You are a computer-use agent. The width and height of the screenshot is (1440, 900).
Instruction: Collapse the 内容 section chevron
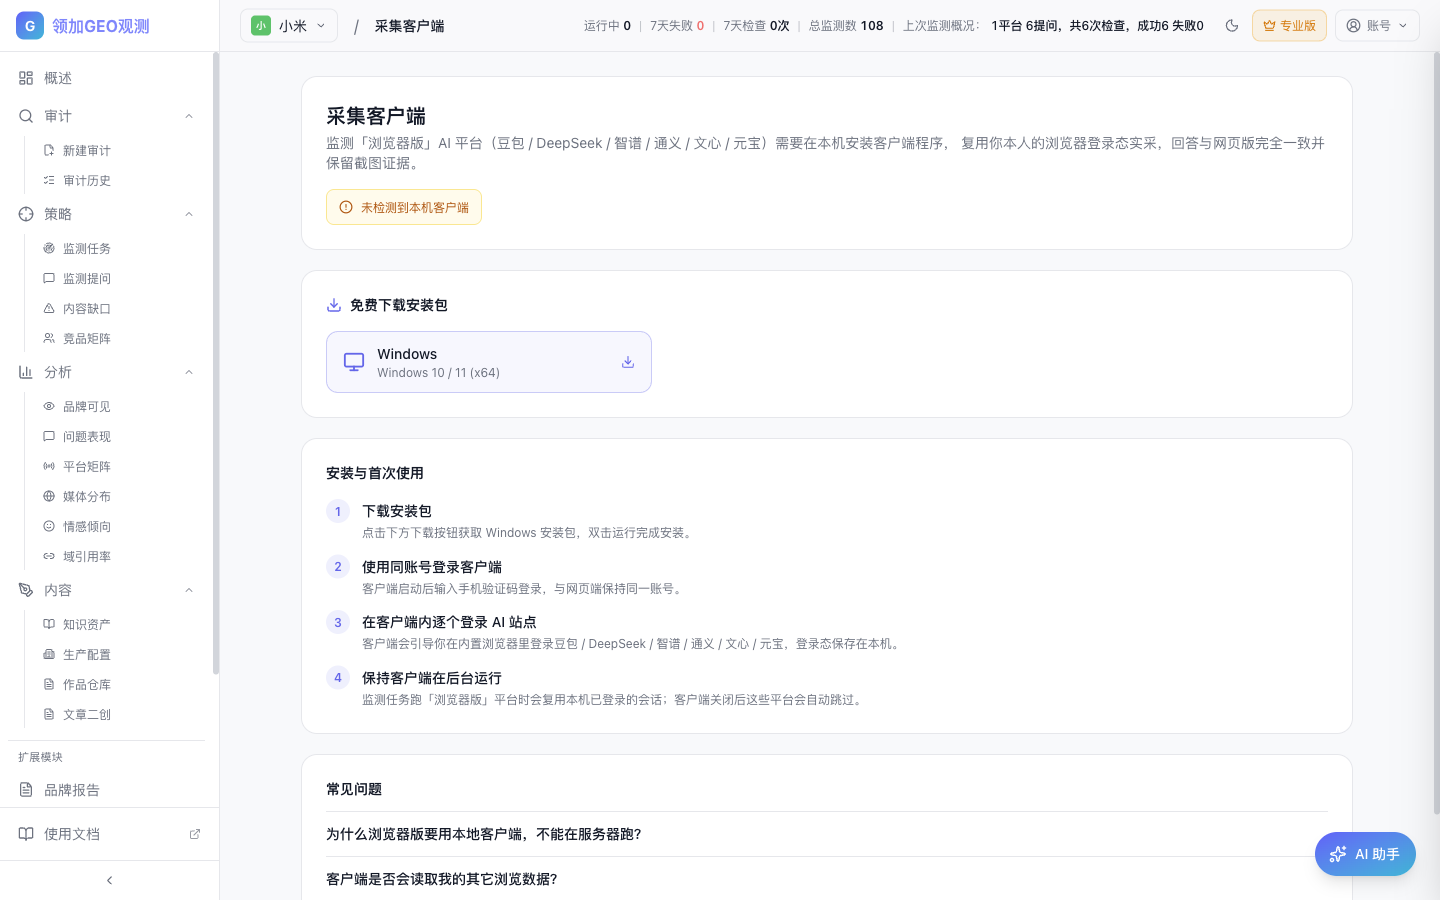pyautogui.click(x=189, y=590)
